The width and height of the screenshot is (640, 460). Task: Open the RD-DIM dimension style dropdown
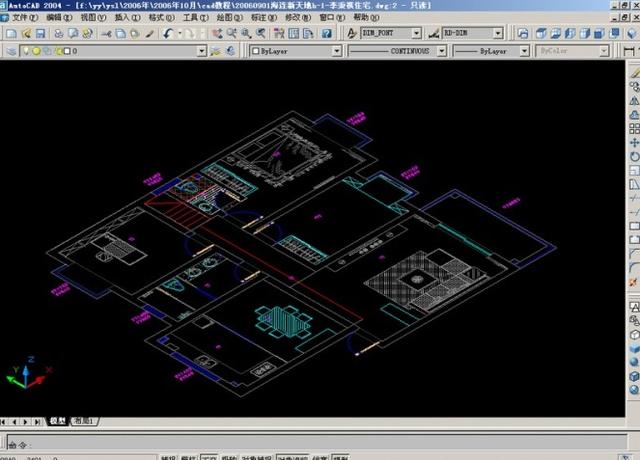click(498, 33)
